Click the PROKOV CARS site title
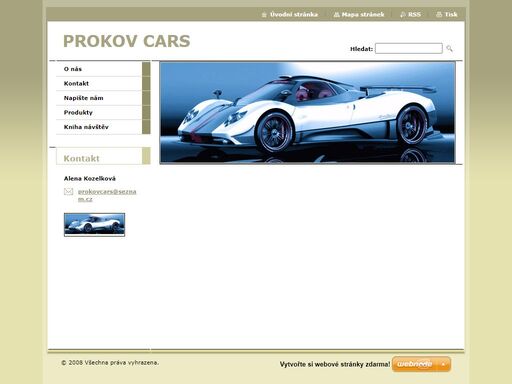 [127, 41]
